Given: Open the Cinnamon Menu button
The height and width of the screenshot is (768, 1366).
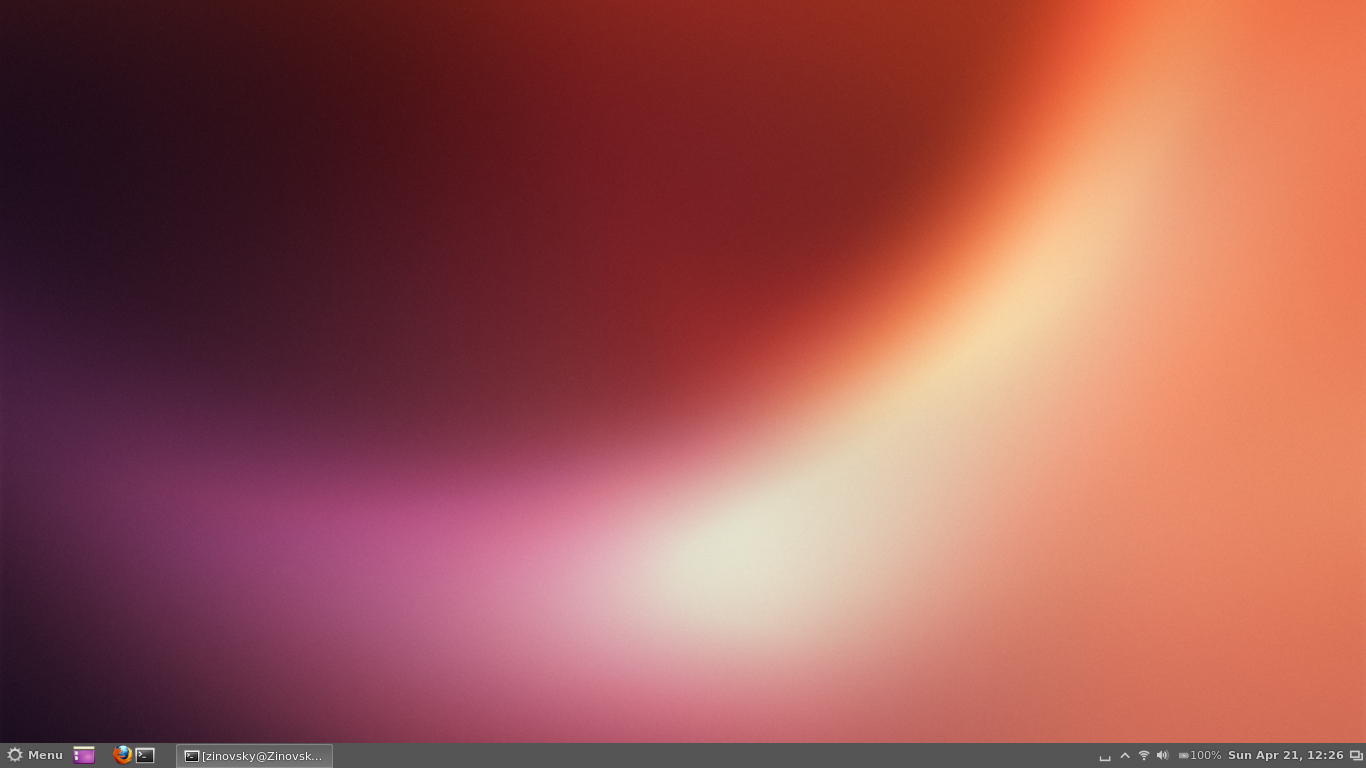Looking at the screenshot, I should pos(35,755).
